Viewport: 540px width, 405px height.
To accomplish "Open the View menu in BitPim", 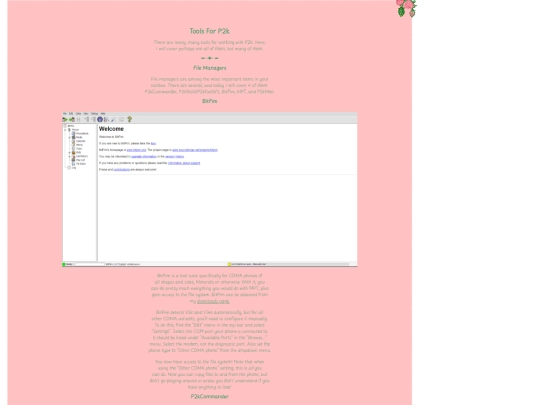I will click(x=86, y=113).
